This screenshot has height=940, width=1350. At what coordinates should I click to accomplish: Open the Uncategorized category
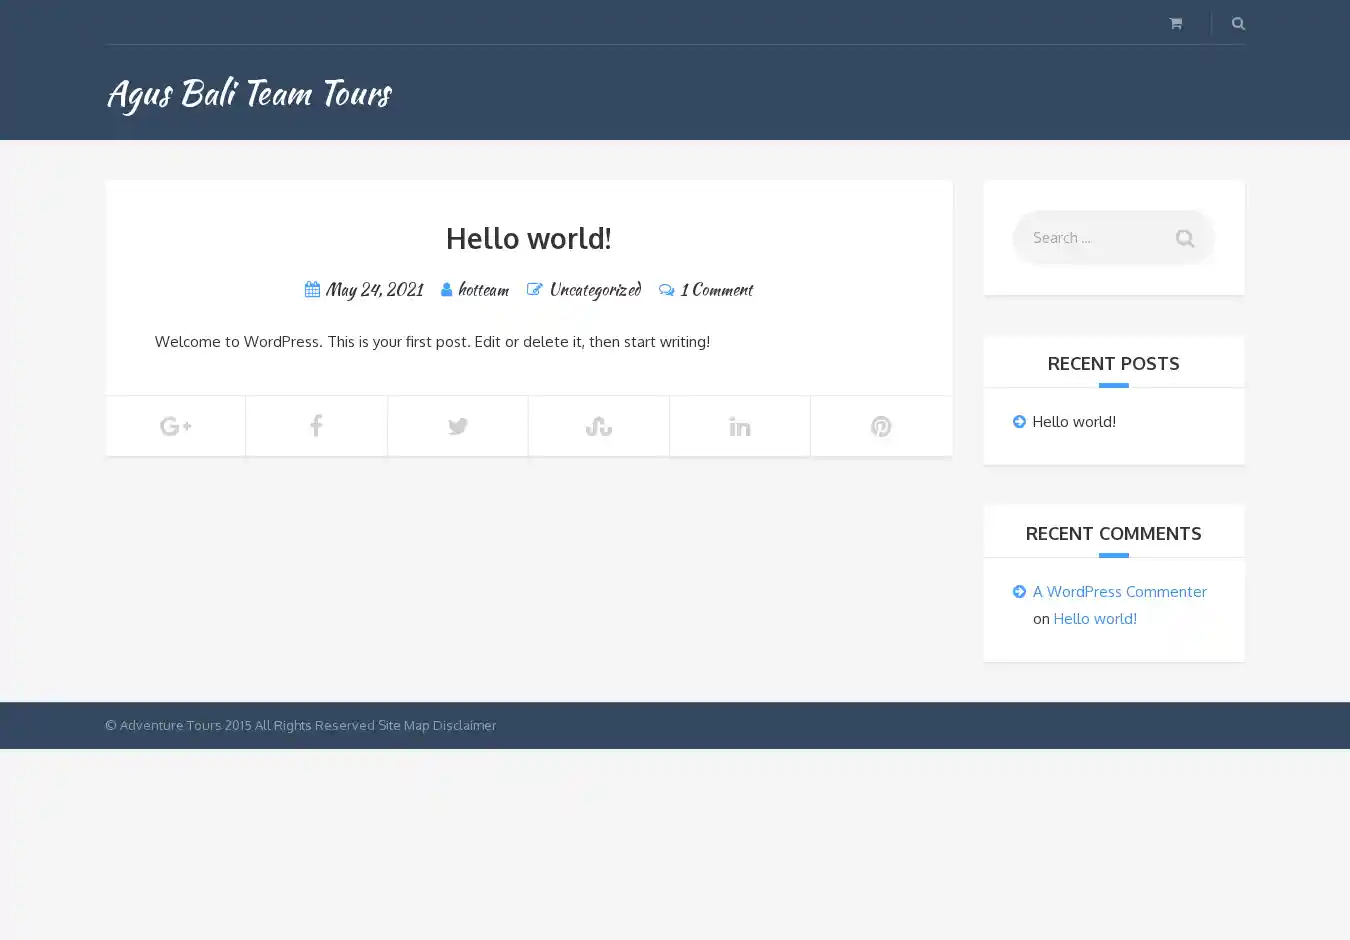(x=594, y=290)
